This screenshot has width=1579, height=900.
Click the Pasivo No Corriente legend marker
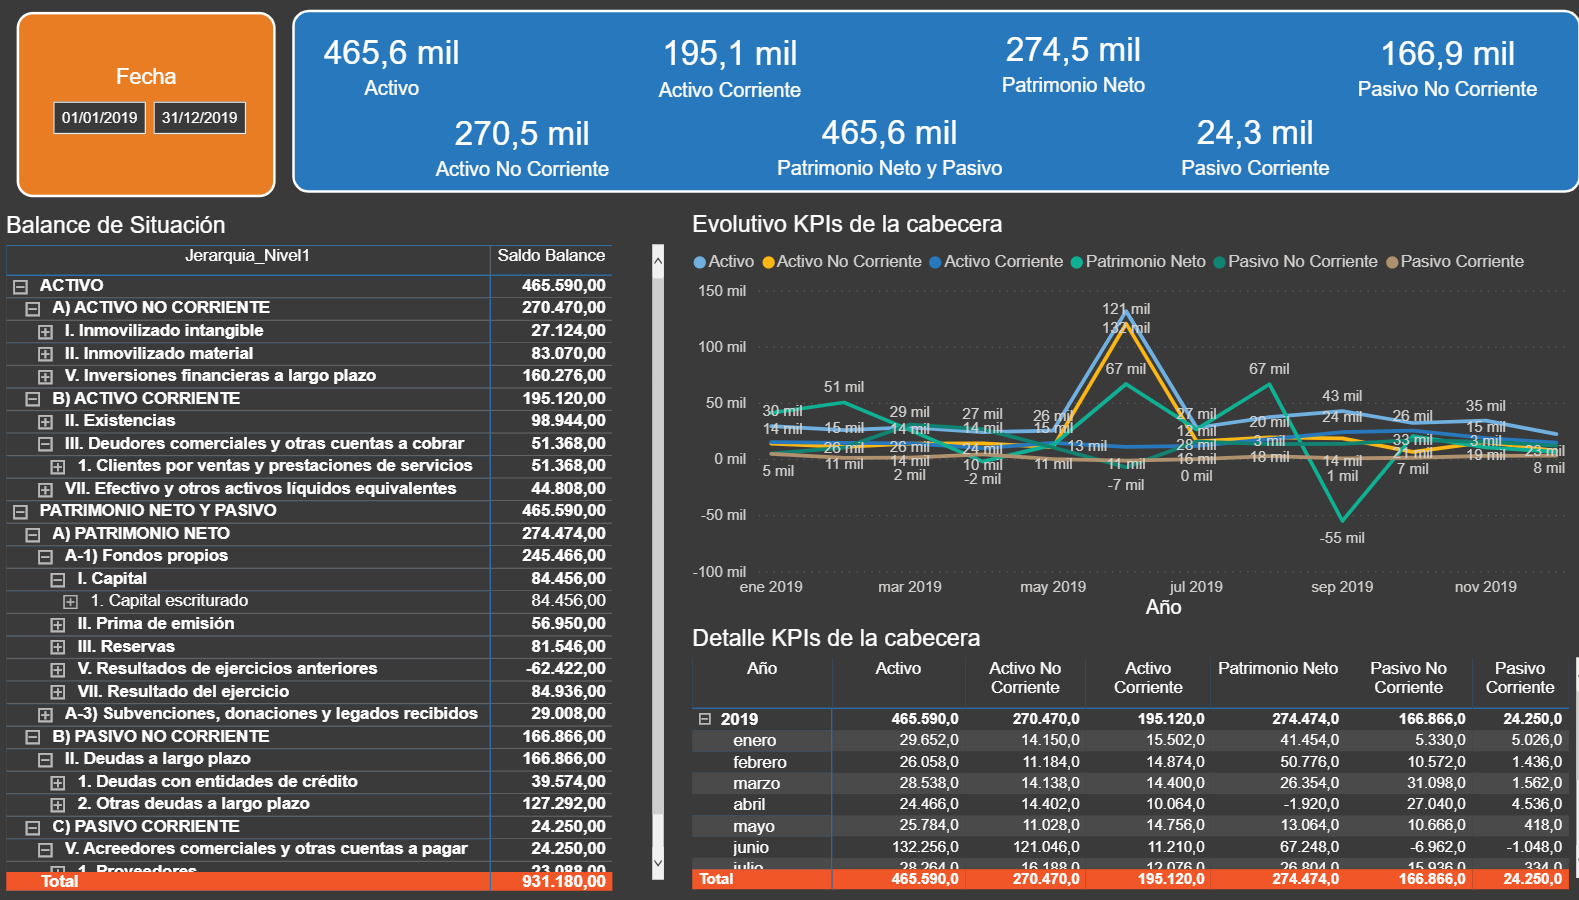pos(1219,262)
